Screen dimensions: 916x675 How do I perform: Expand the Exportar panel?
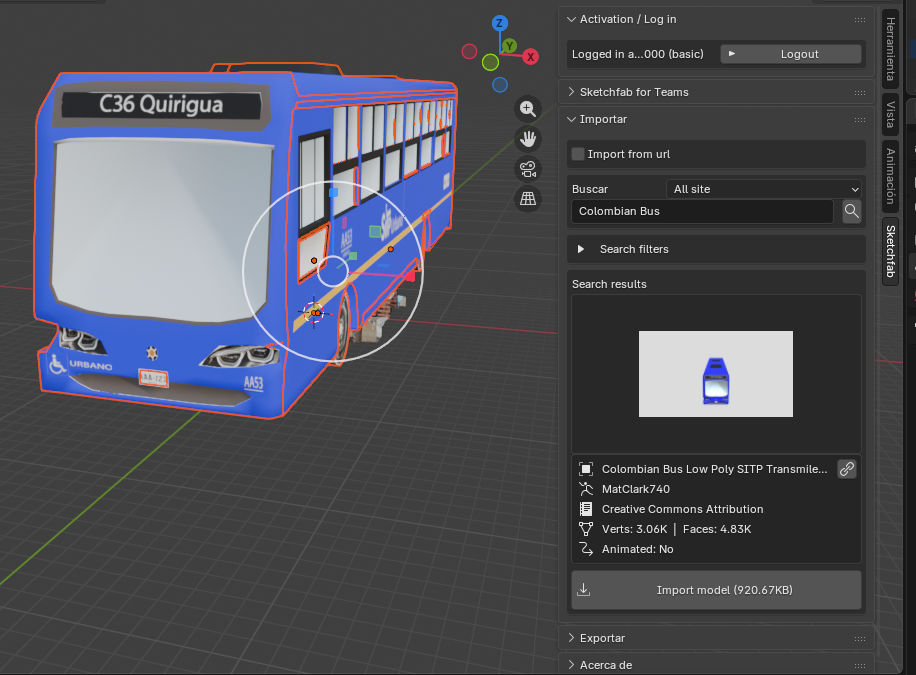click(602, 638)
